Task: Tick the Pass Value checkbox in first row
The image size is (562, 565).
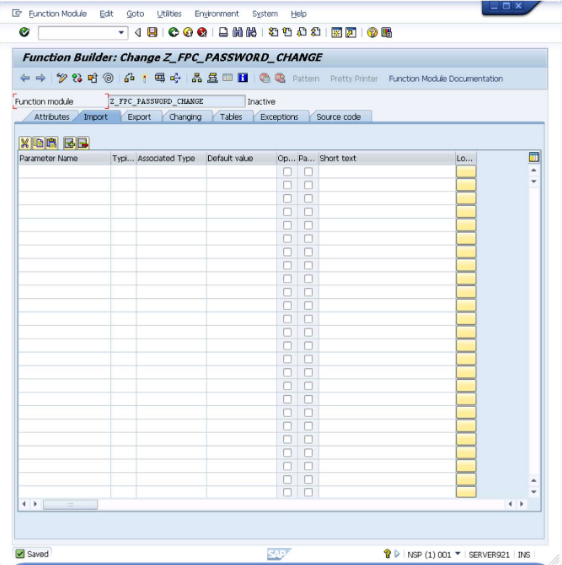Action: 308,172
